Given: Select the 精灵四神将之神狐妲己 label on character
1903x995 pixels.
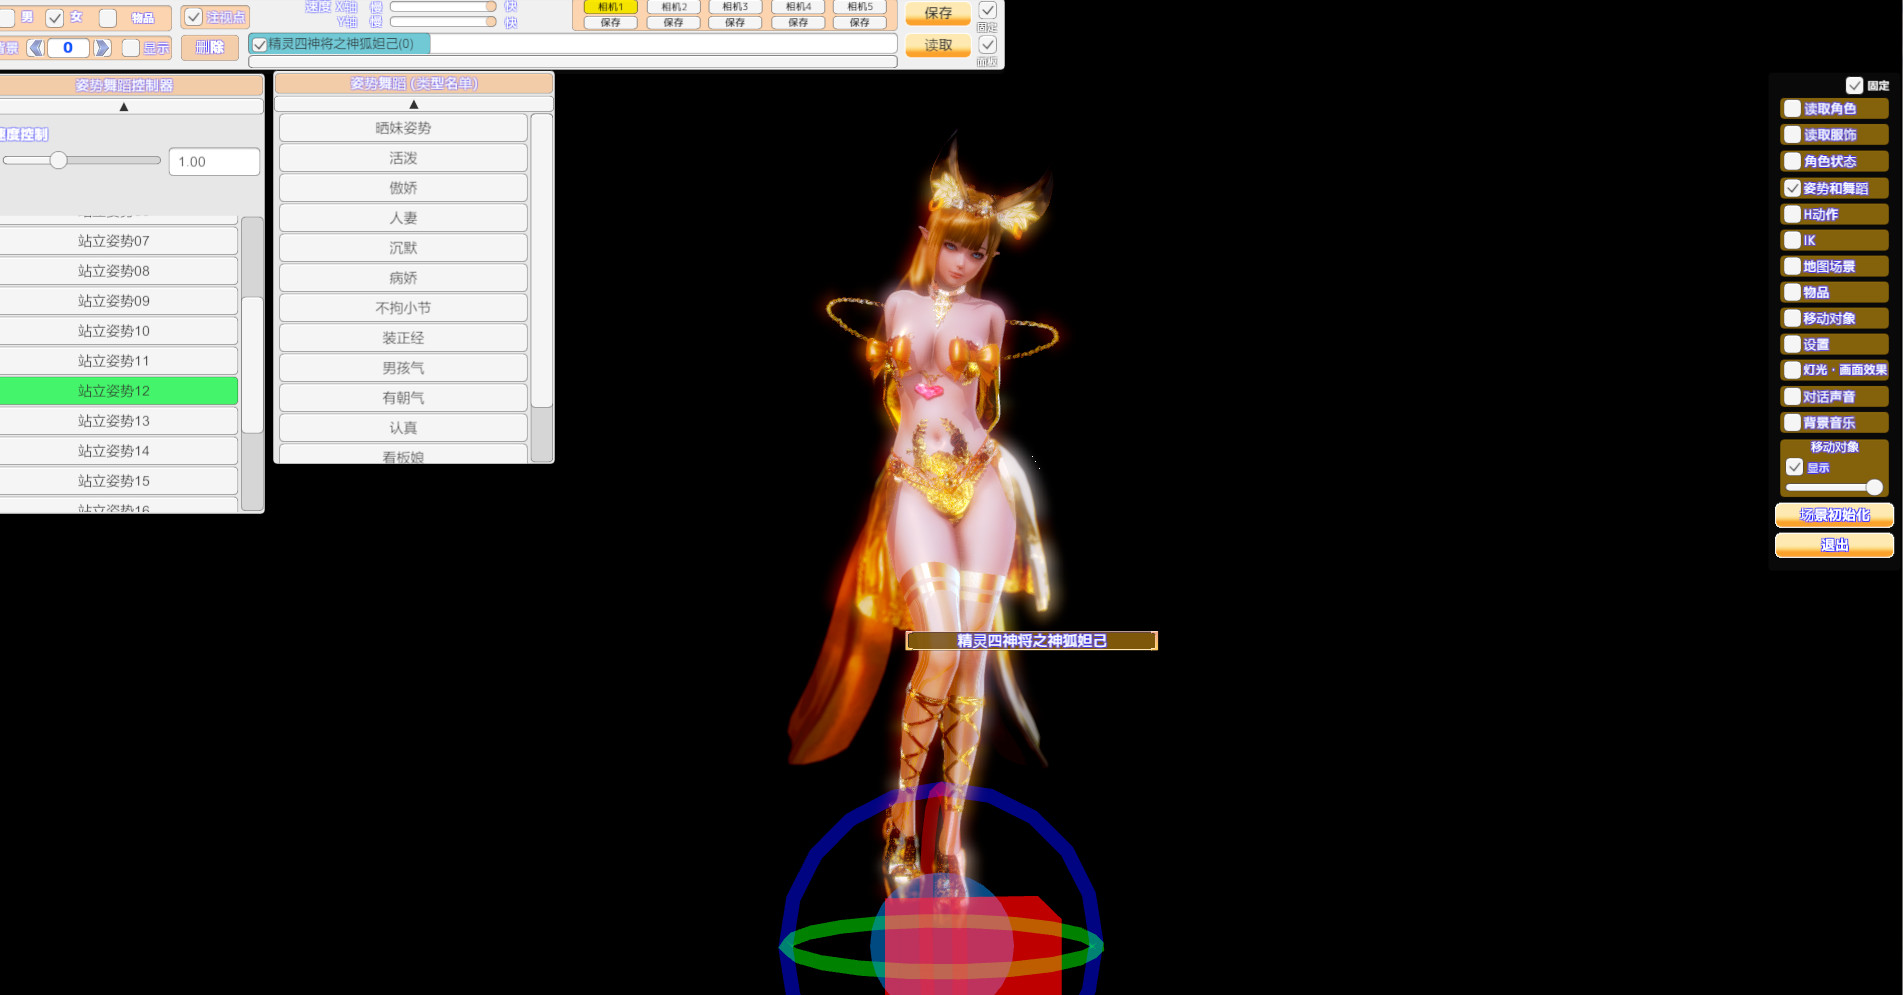Looking at the screenshot, I should click(x=1031, y=641).
